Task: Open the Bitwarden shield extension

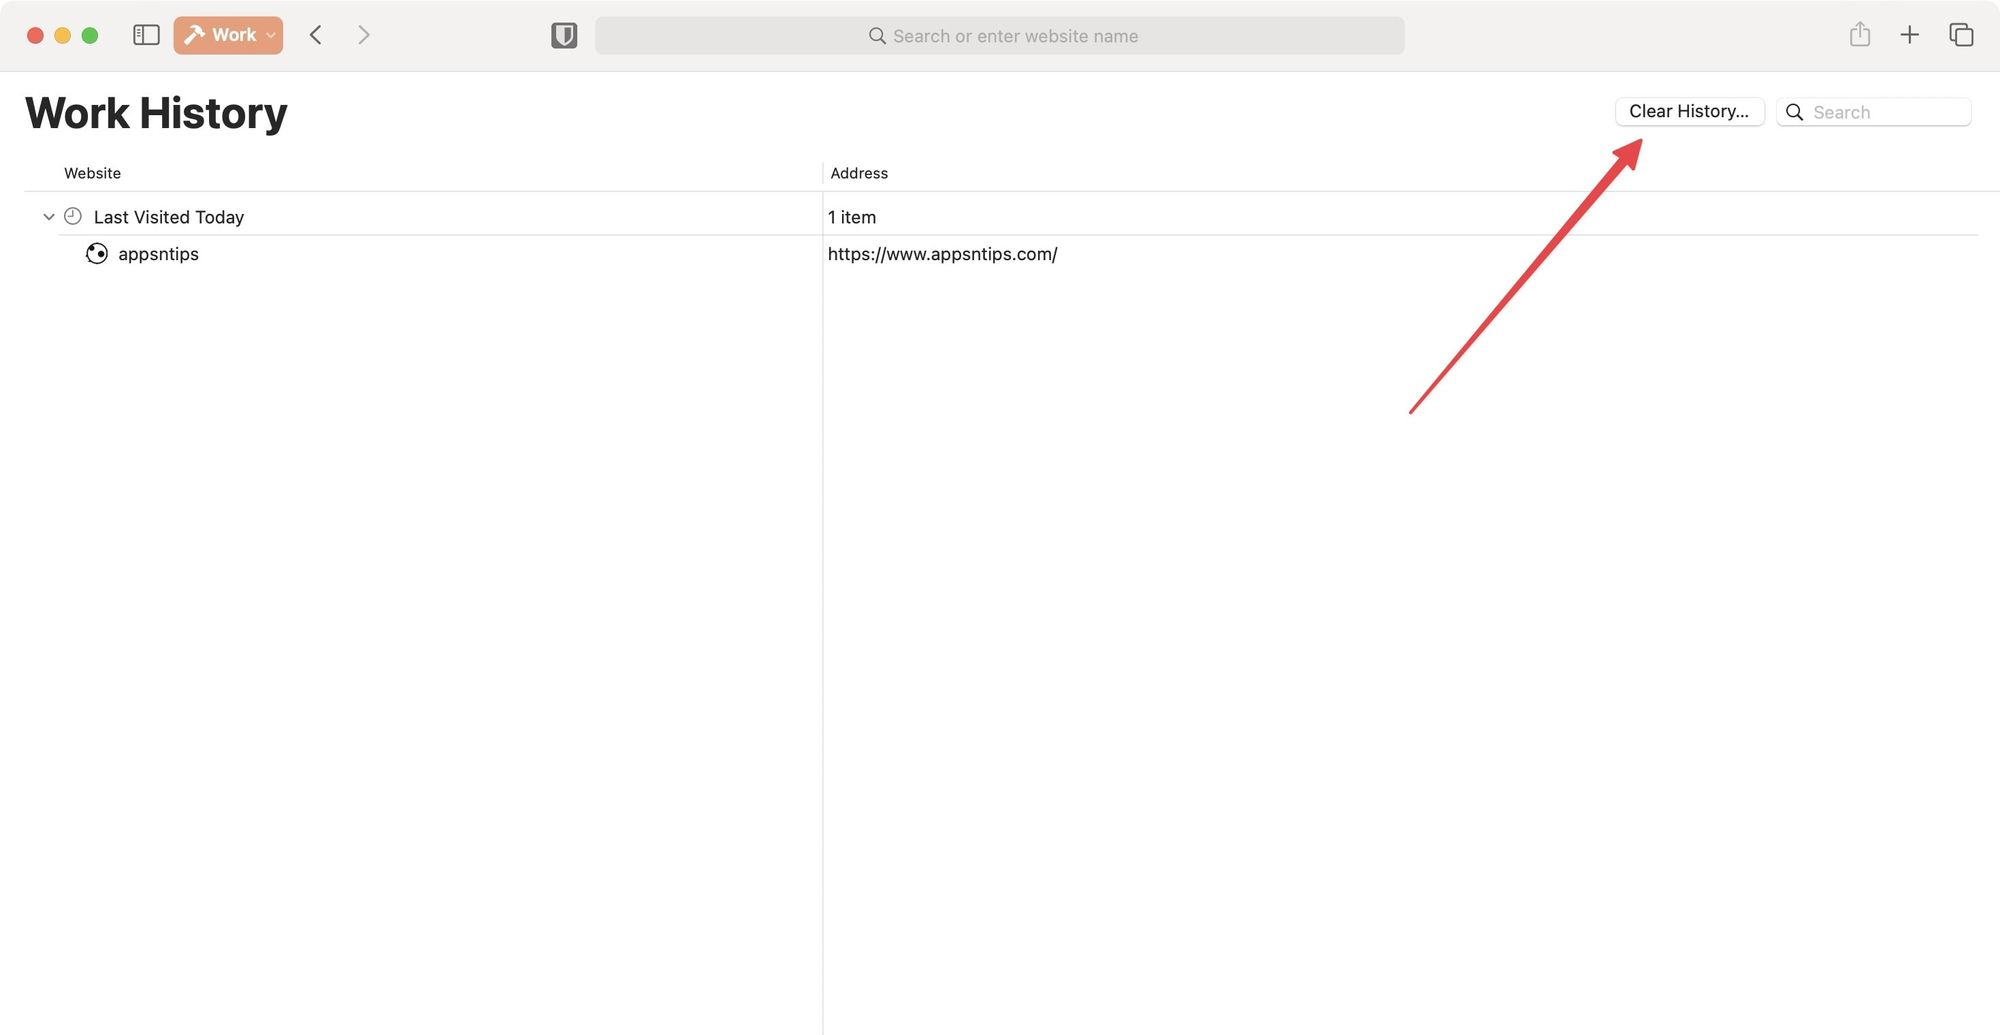Action: click(564, 36)
